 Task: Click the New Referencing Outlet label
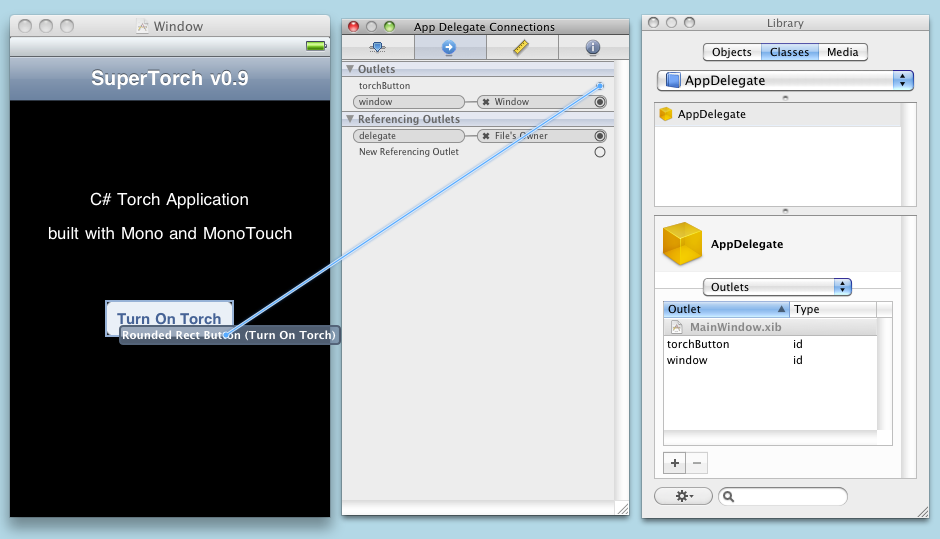(409, 152)
